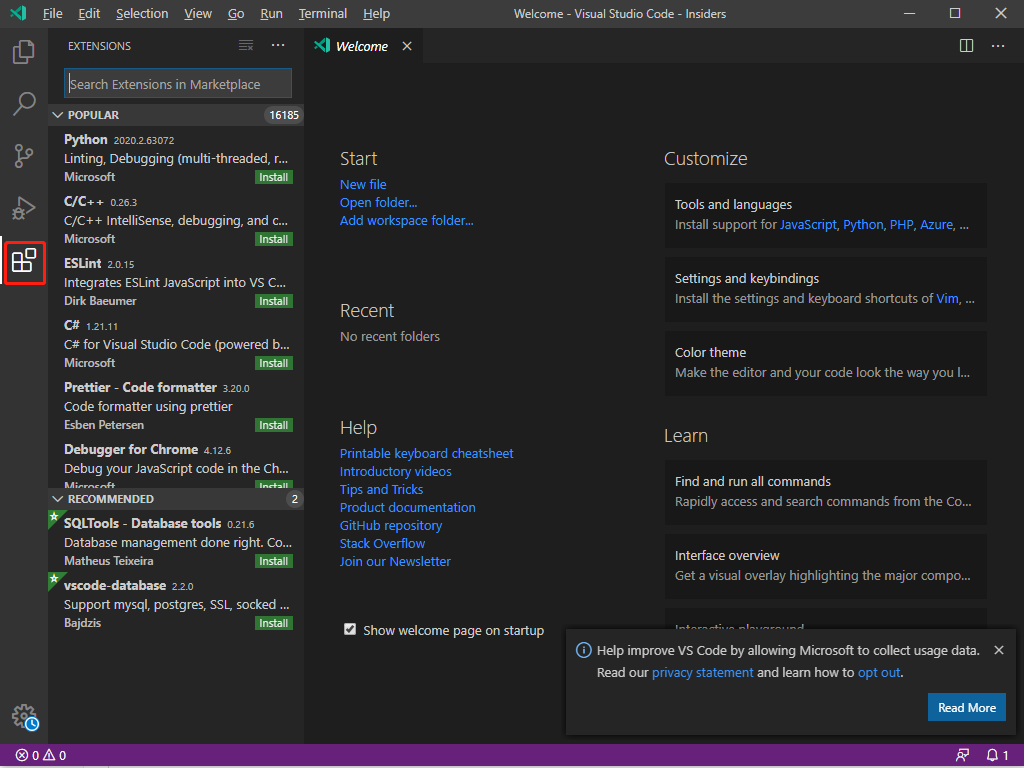Open the Introductory videos link
This screenshot has width=1024, height=768.
pyautogui.click(x=396, y=472)
